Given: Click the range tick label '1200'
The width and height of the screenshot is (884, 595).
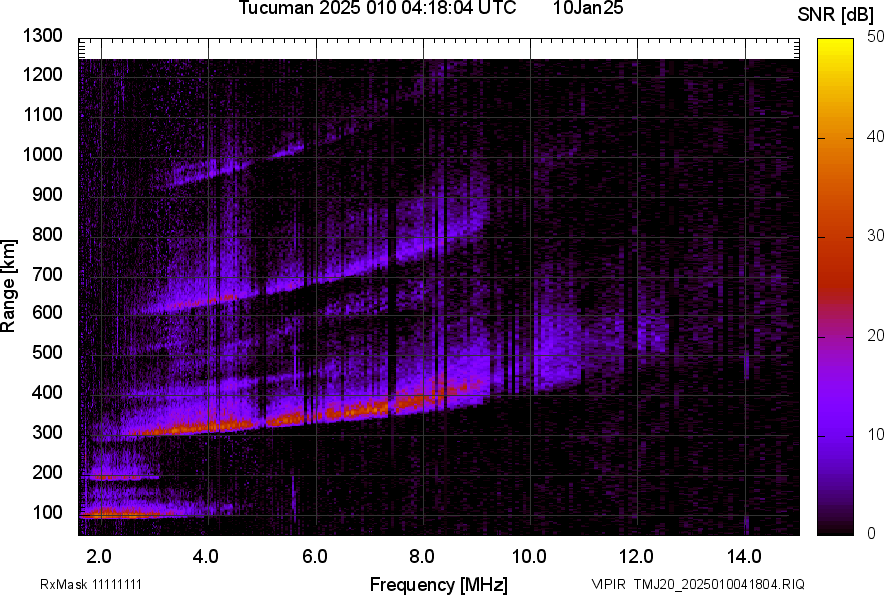Looking at the screenshot, I should (42, 74).
